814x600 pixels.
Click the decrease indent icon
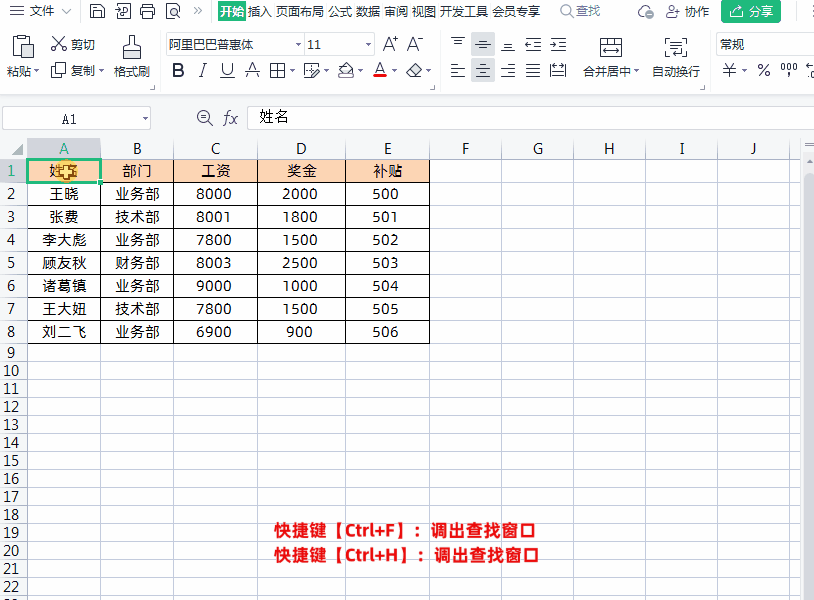click(533, 45)
